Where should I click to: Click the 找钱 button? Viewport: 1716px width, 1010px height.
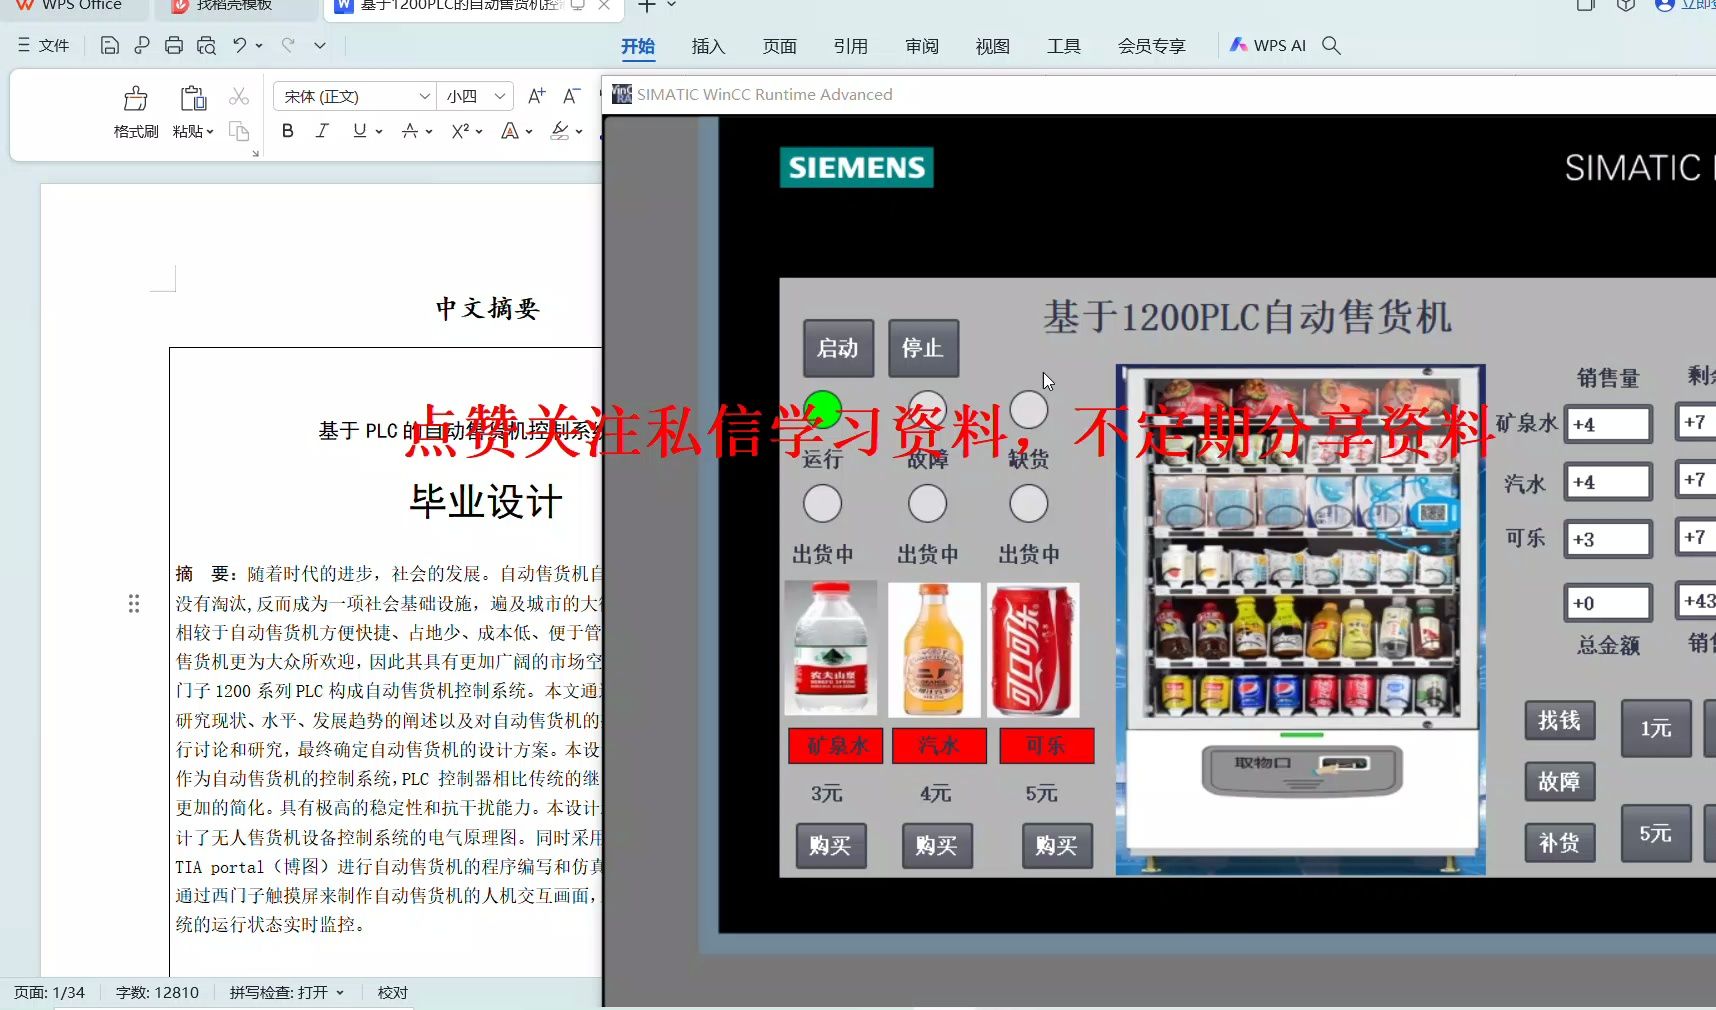tap(1559, 721)
